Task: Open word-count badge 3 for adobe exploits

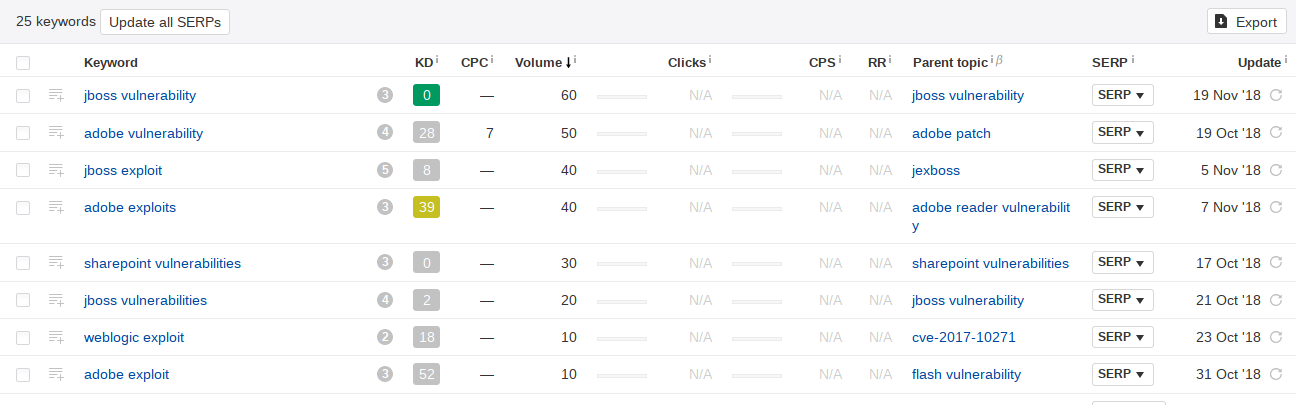Action: (385, 207)
